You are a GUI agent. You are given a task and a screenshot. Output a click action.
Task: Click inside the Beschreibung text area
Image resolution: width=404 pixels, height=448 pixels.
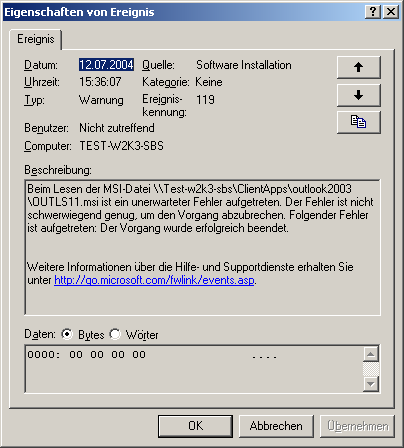pos(202,247)
